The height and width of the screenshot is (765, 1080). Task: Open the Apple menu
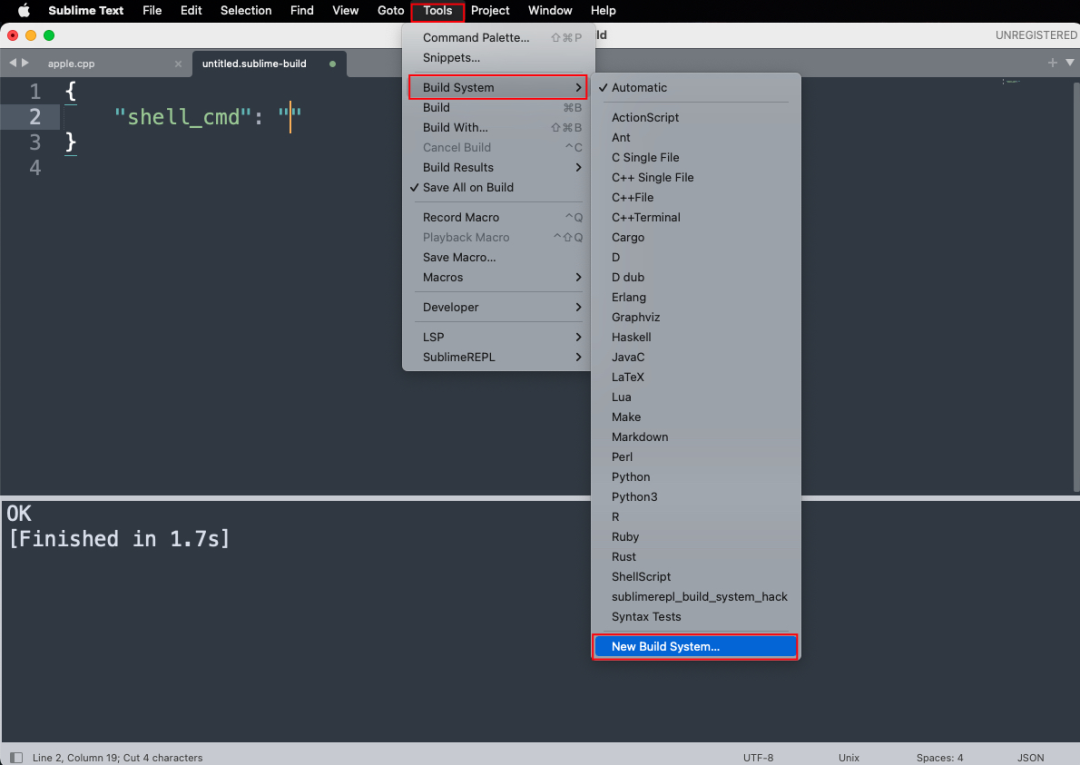pyautogui.click(x=23, y=10)
